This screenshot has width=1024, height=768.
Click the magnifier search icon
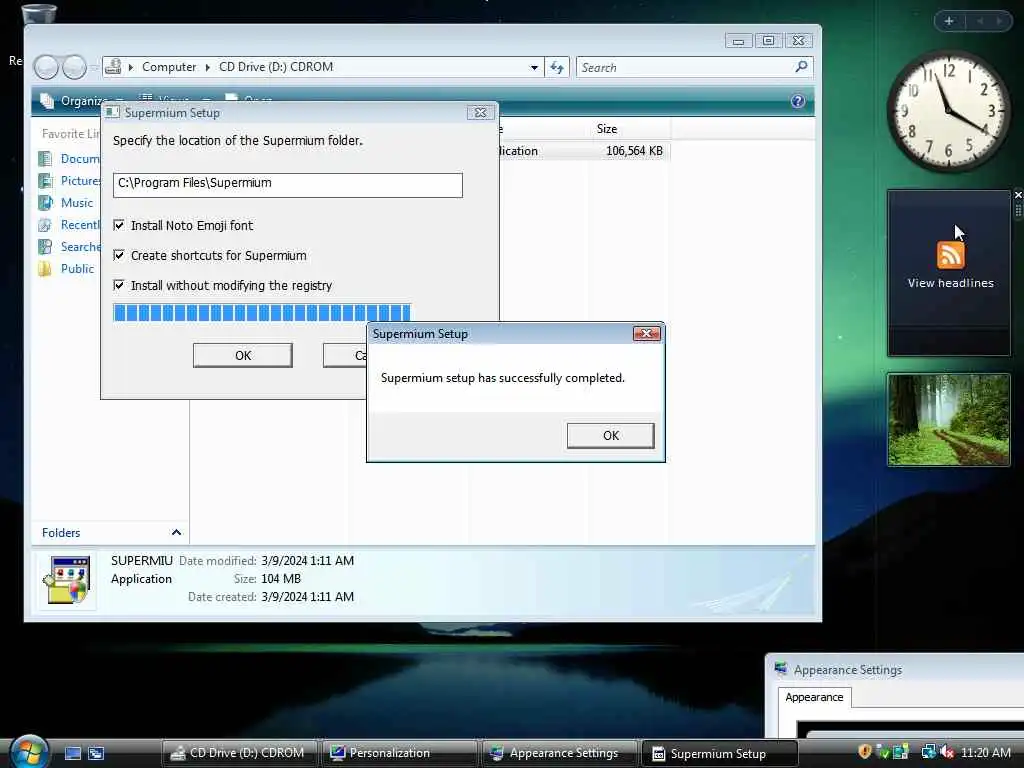(x=801, y=67)
